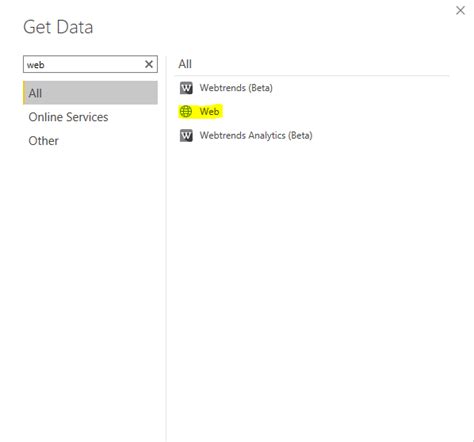Select the Online Services category
This screenshot has width=474, height=442.
[x=68, y=117]
